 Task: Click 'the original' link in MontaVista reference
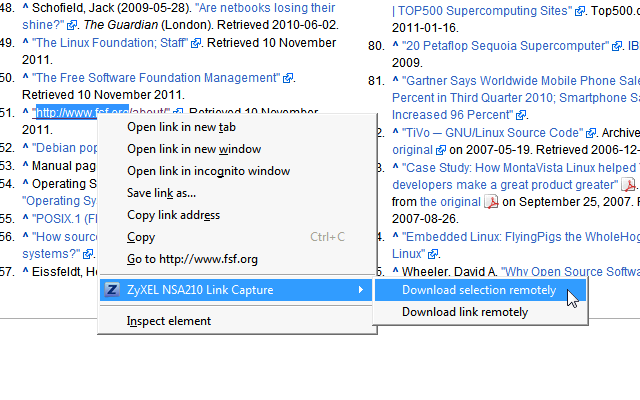(450, 202)
